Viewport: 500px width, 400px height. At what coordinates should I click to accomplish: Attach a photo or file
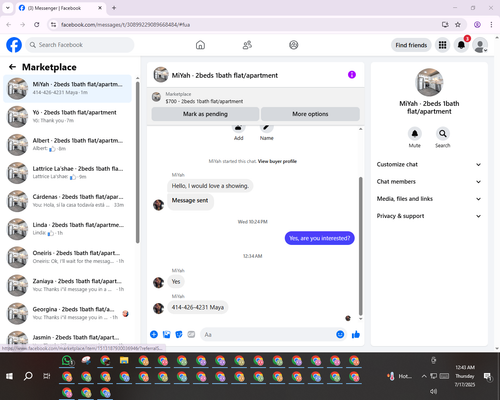166,334
